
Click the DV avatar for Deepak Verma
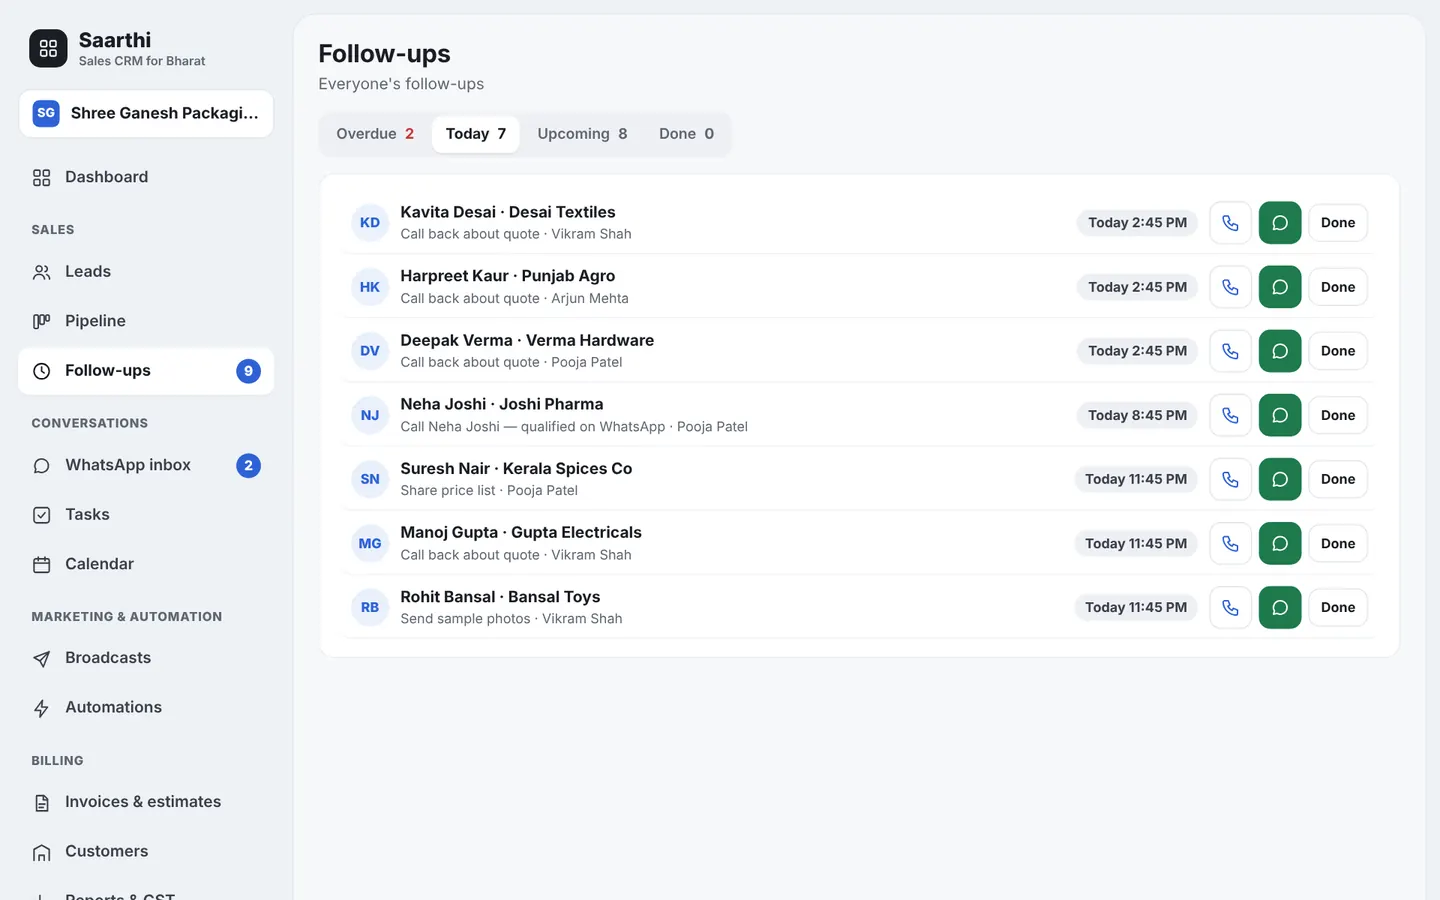point(370,351)
